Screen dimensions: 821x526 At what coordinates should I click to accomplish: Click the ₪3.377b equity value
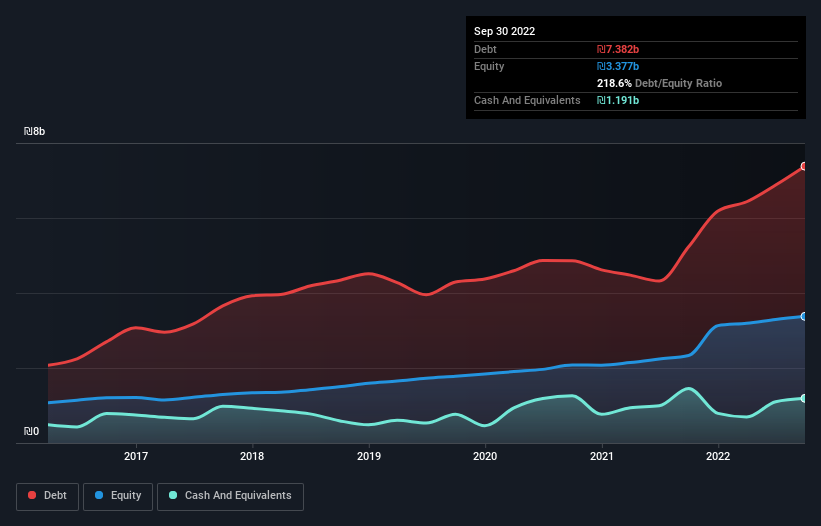[618, 66]
